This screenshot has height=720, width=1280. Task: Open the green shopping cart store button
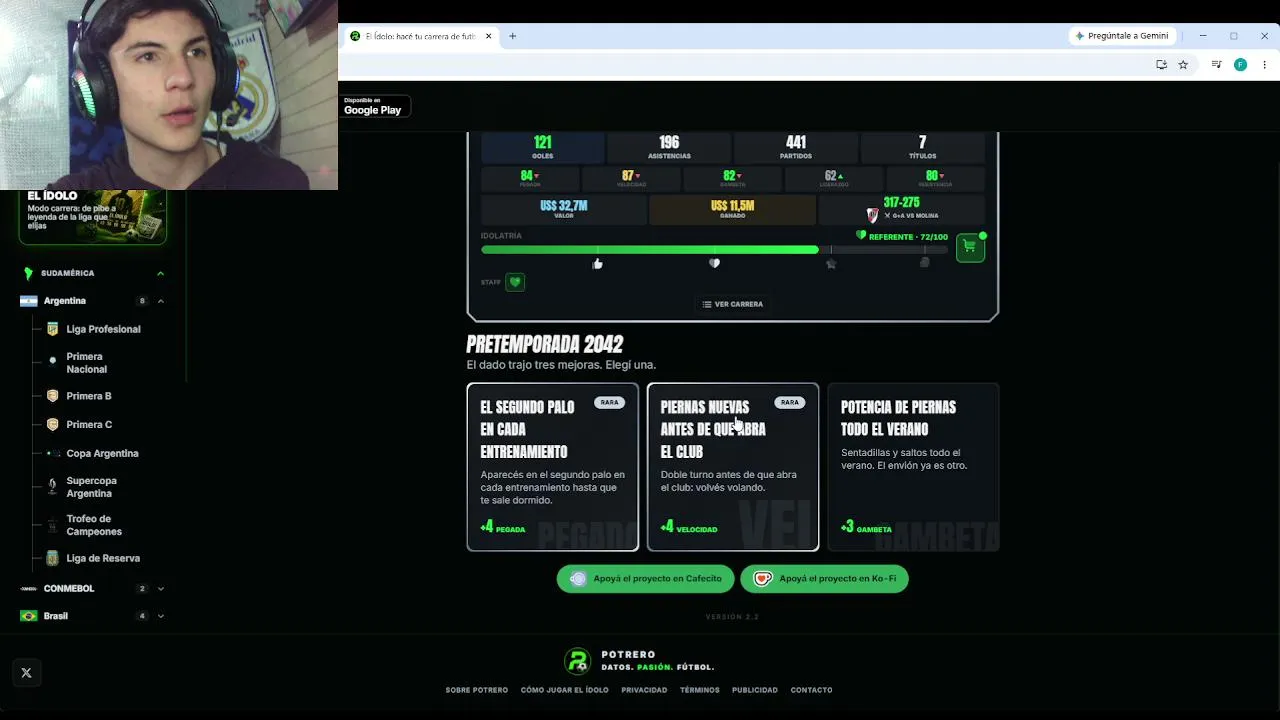pyautogui.click(x=969, y=247)
